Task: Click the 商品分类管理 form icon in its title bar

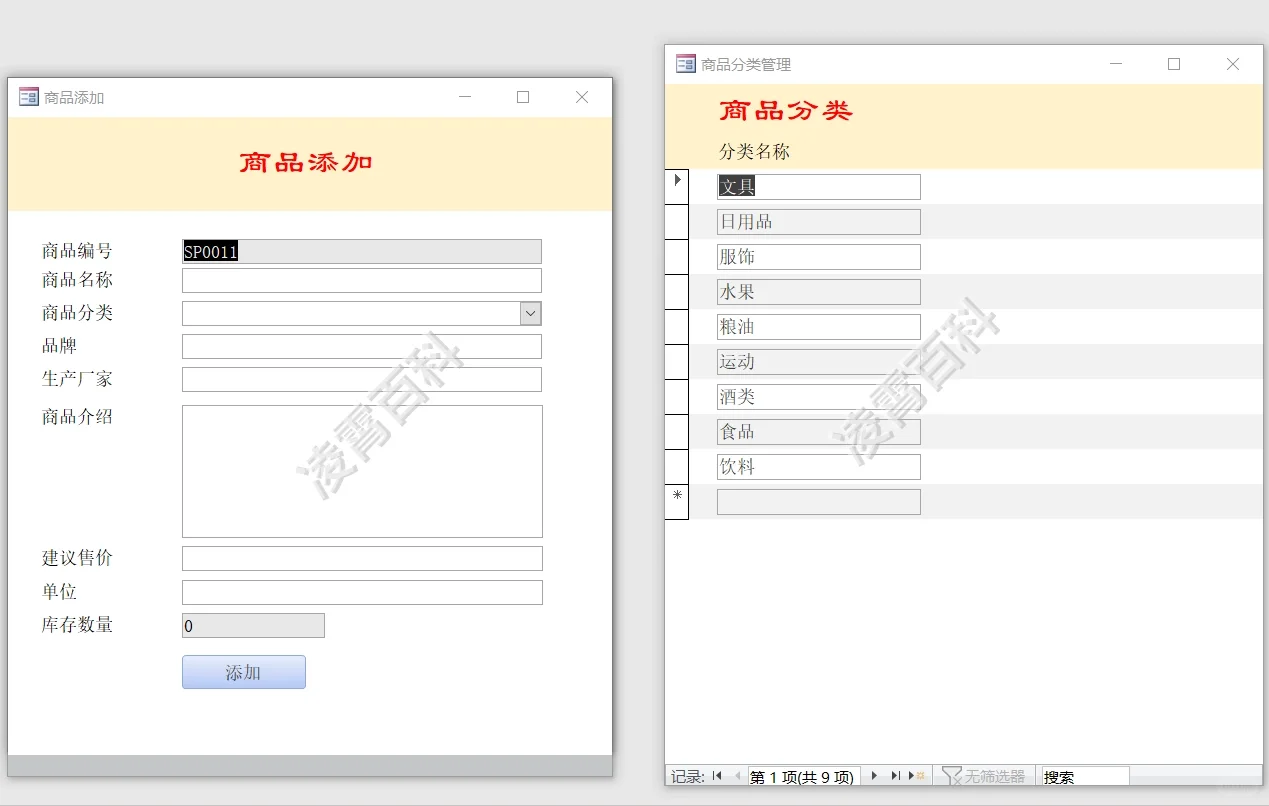Action: (x=684, y=63)
